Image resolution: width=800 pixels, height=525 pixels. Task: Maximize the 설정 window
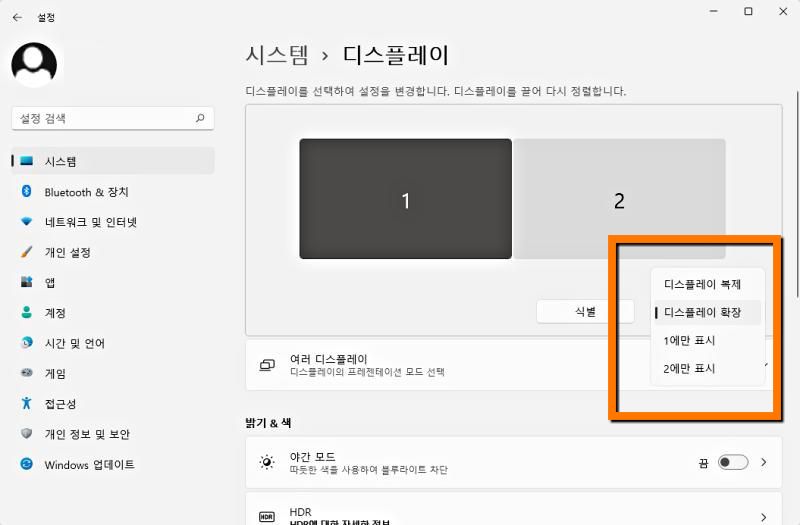point(748,11)
